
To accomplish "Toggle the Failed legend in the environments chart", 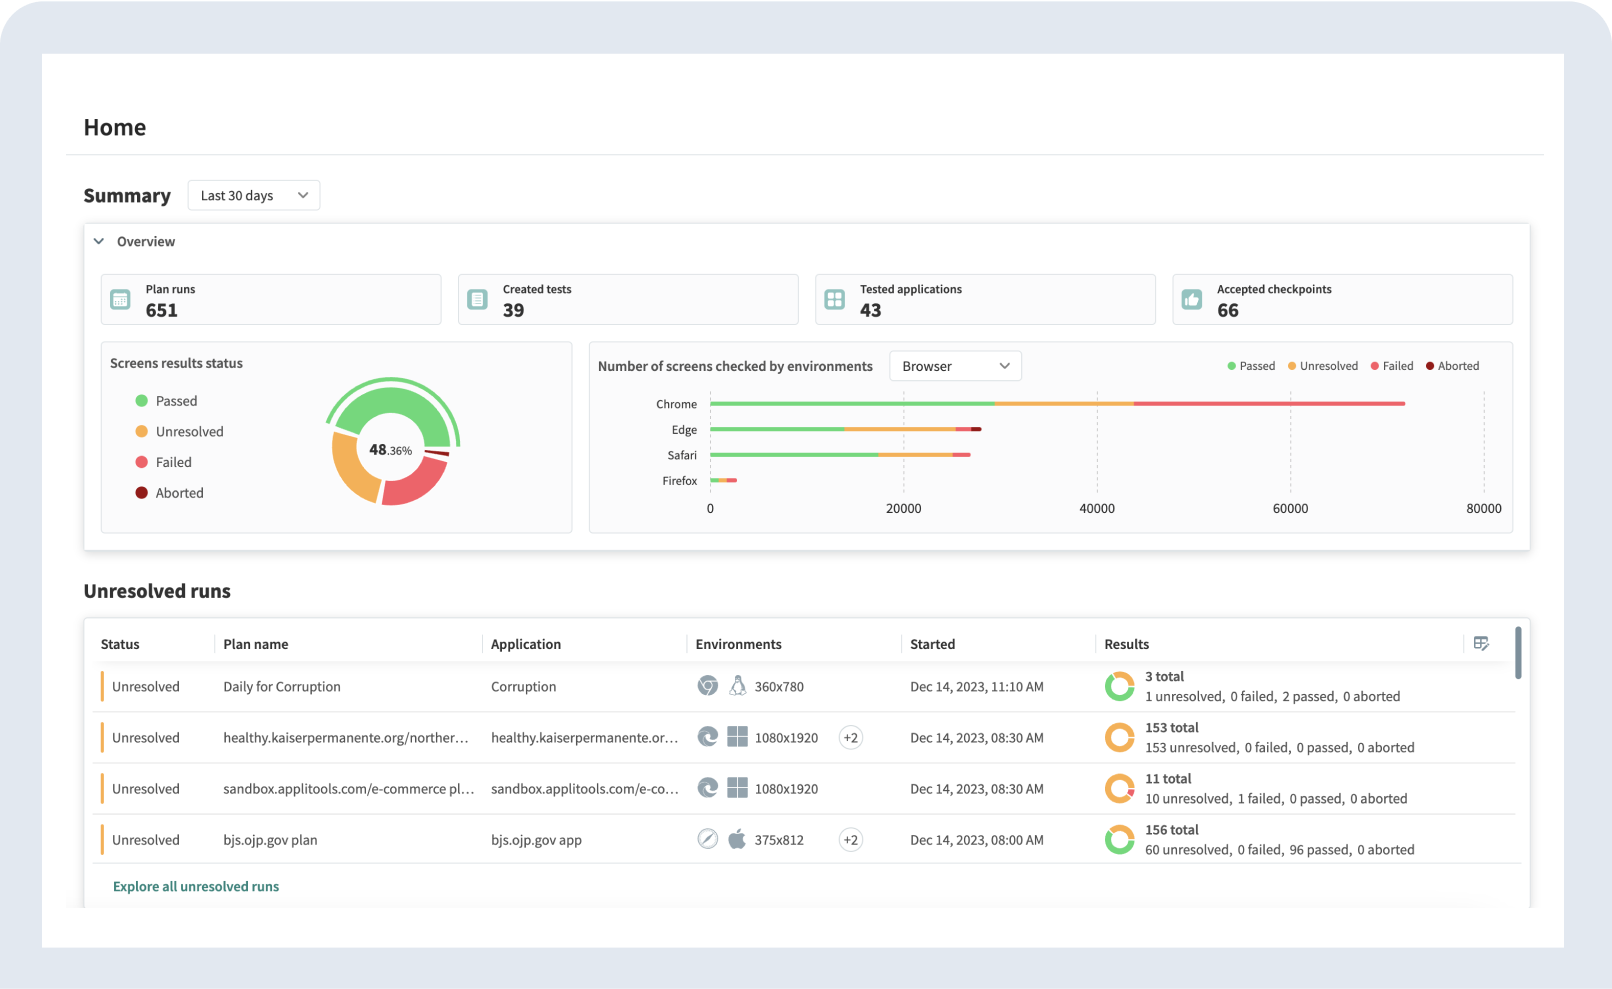I will point(1391,366).
